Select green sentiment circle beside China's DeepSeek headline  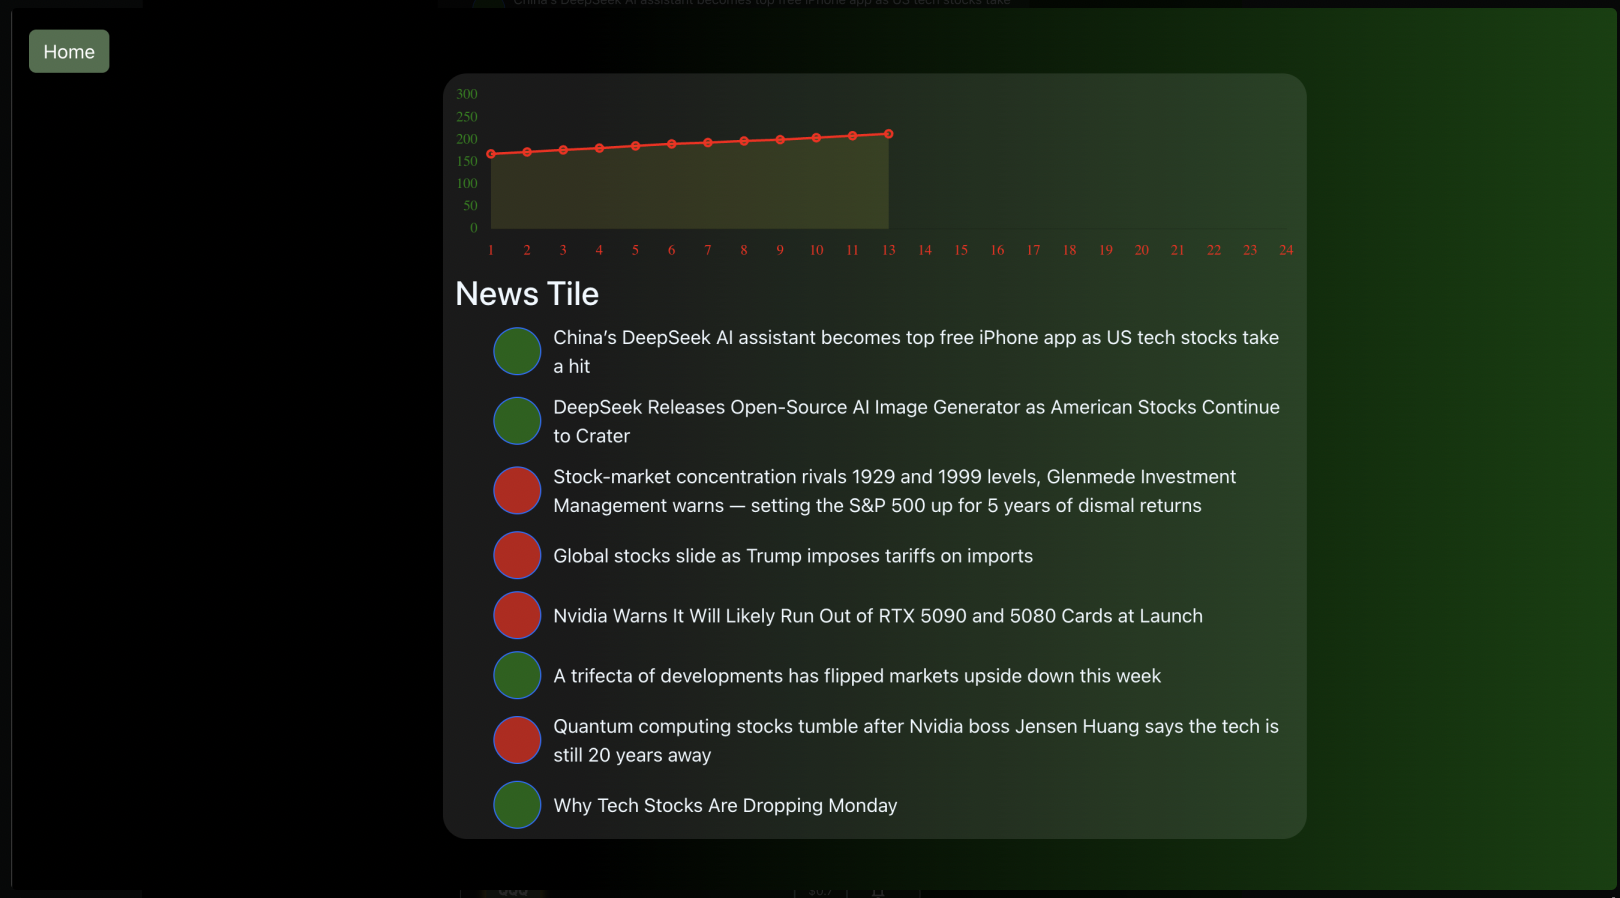click(517, 351)
